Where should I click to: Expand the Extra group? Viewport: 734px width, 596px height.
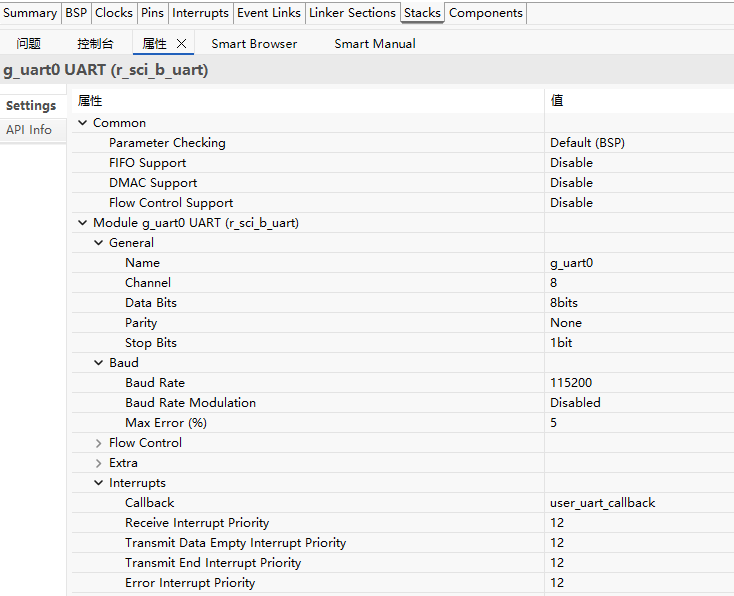click(x=99, y=463)
